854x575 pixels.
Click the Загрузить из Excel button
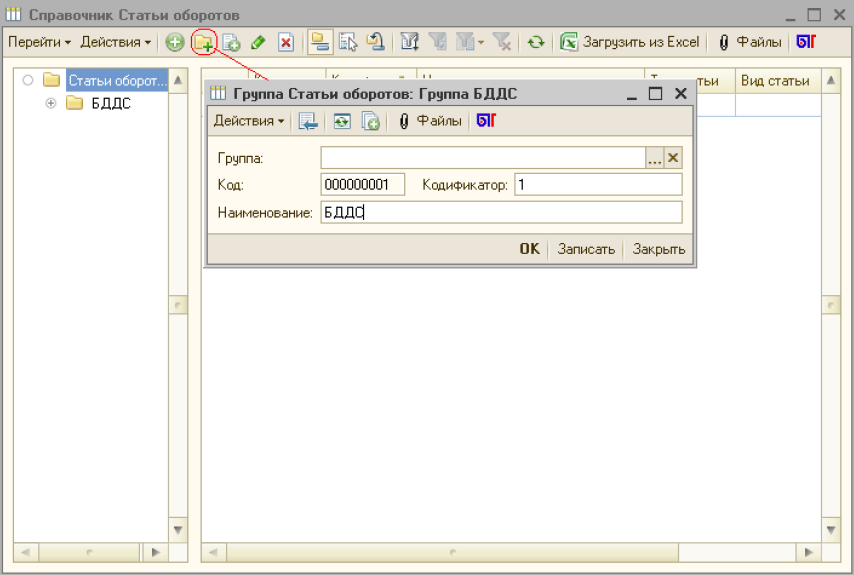coord(630,42)
